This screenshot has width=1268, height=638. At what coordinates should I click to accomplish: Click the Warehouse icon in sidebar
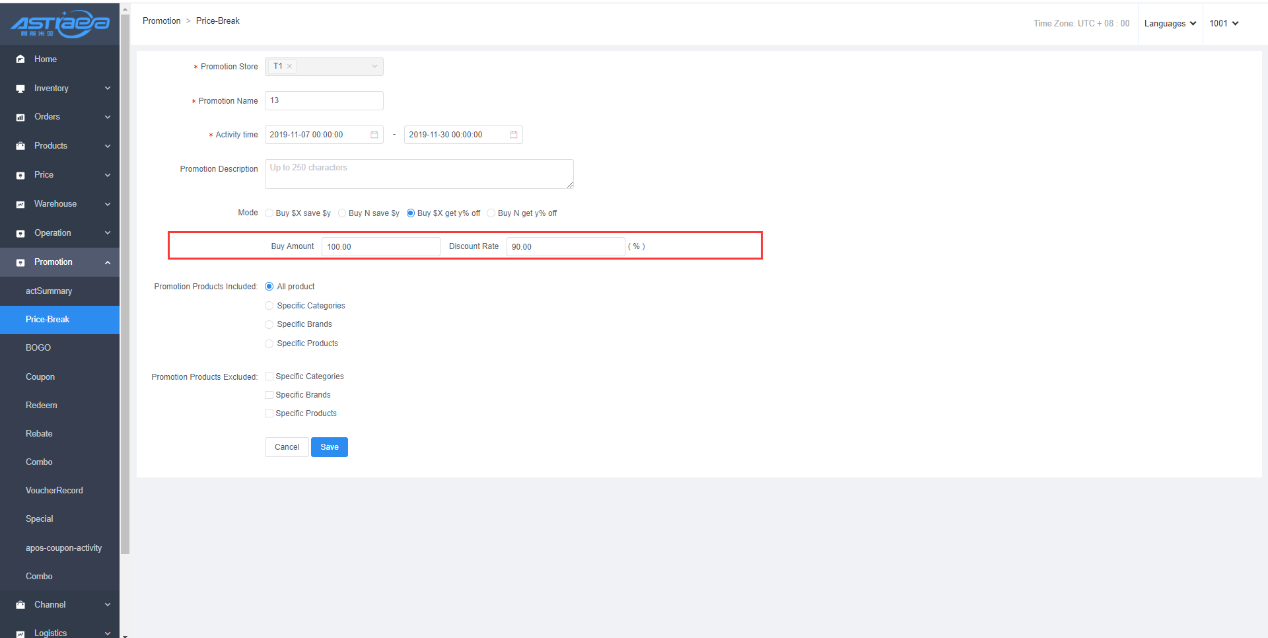point(20,204)
